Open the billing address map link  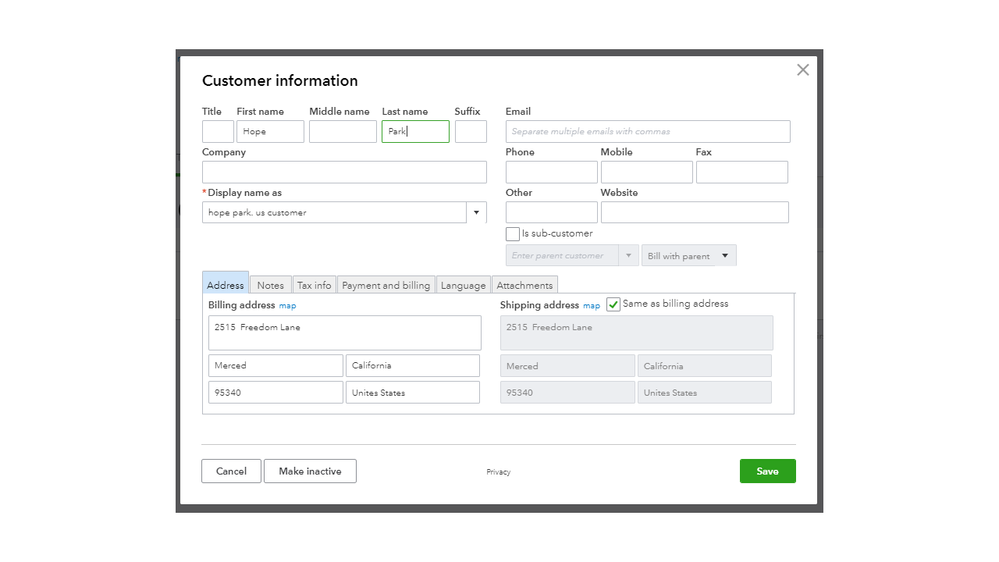(287, 305)
